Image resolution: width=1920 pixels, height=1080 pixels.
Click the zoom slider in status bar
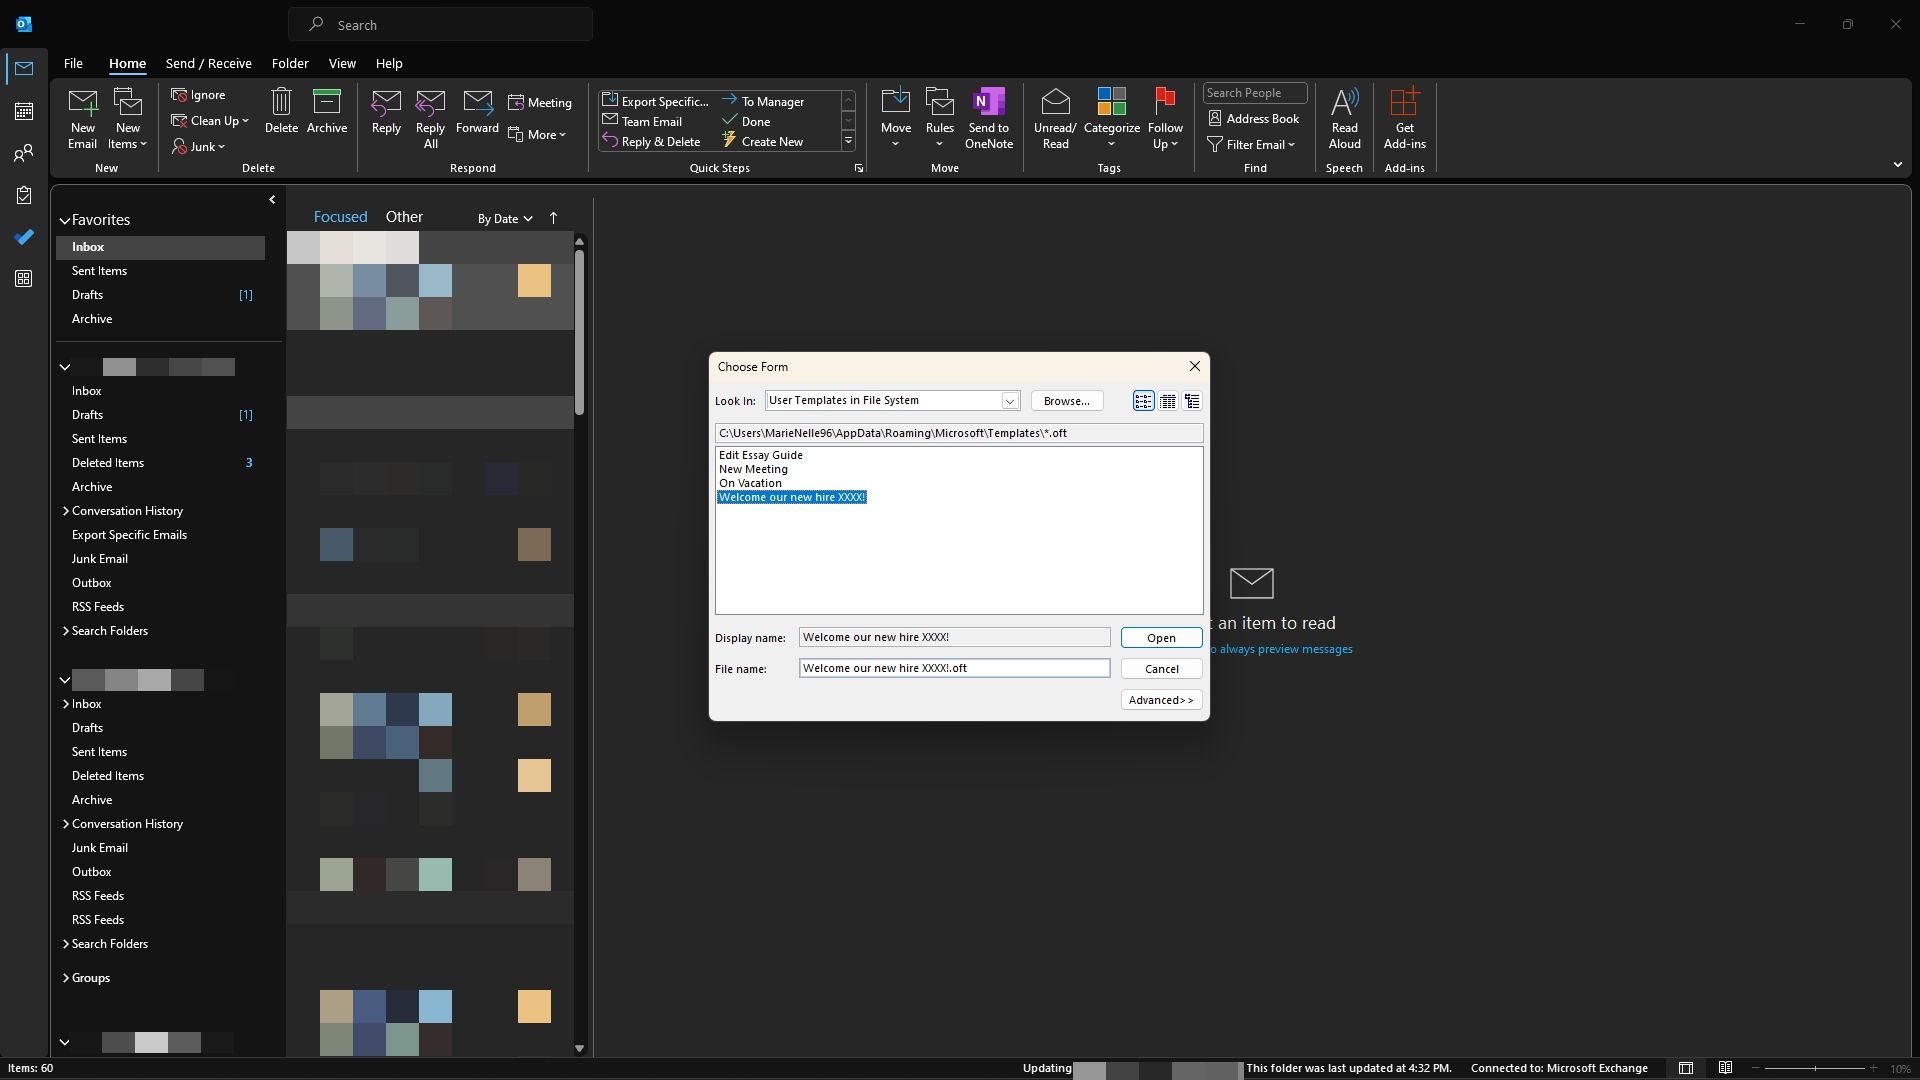(1815, 1068)
